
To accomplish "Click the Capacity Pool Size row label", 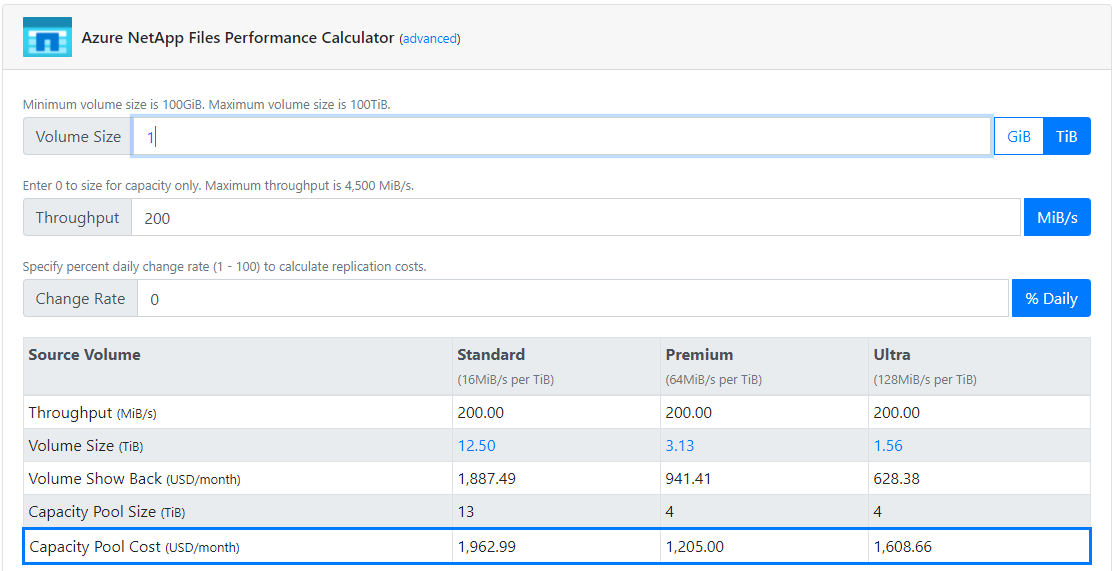I will pyautogui.click(x=107, y=512).
